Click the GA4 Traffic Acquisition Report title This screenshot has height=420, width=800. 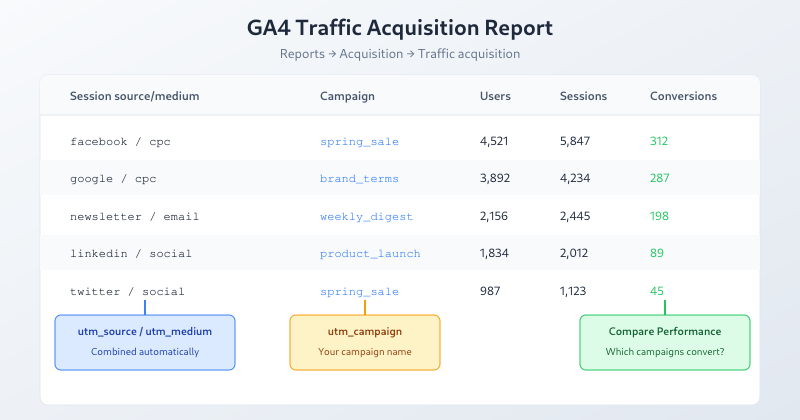[x=400, y=28]
